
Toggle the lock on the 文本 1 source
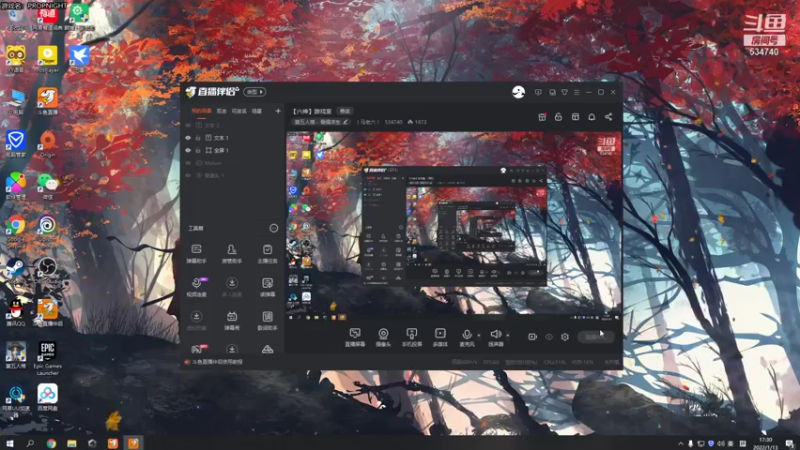[x=198, y=138]
